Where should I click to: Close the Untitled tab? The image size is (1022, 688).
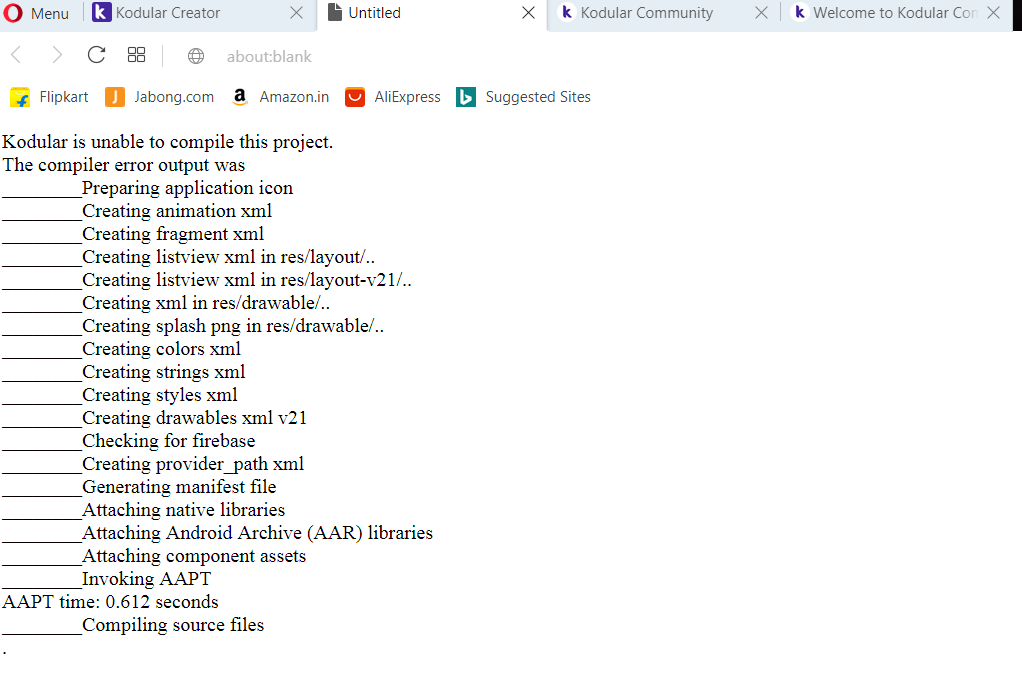[x=529, y=13]
